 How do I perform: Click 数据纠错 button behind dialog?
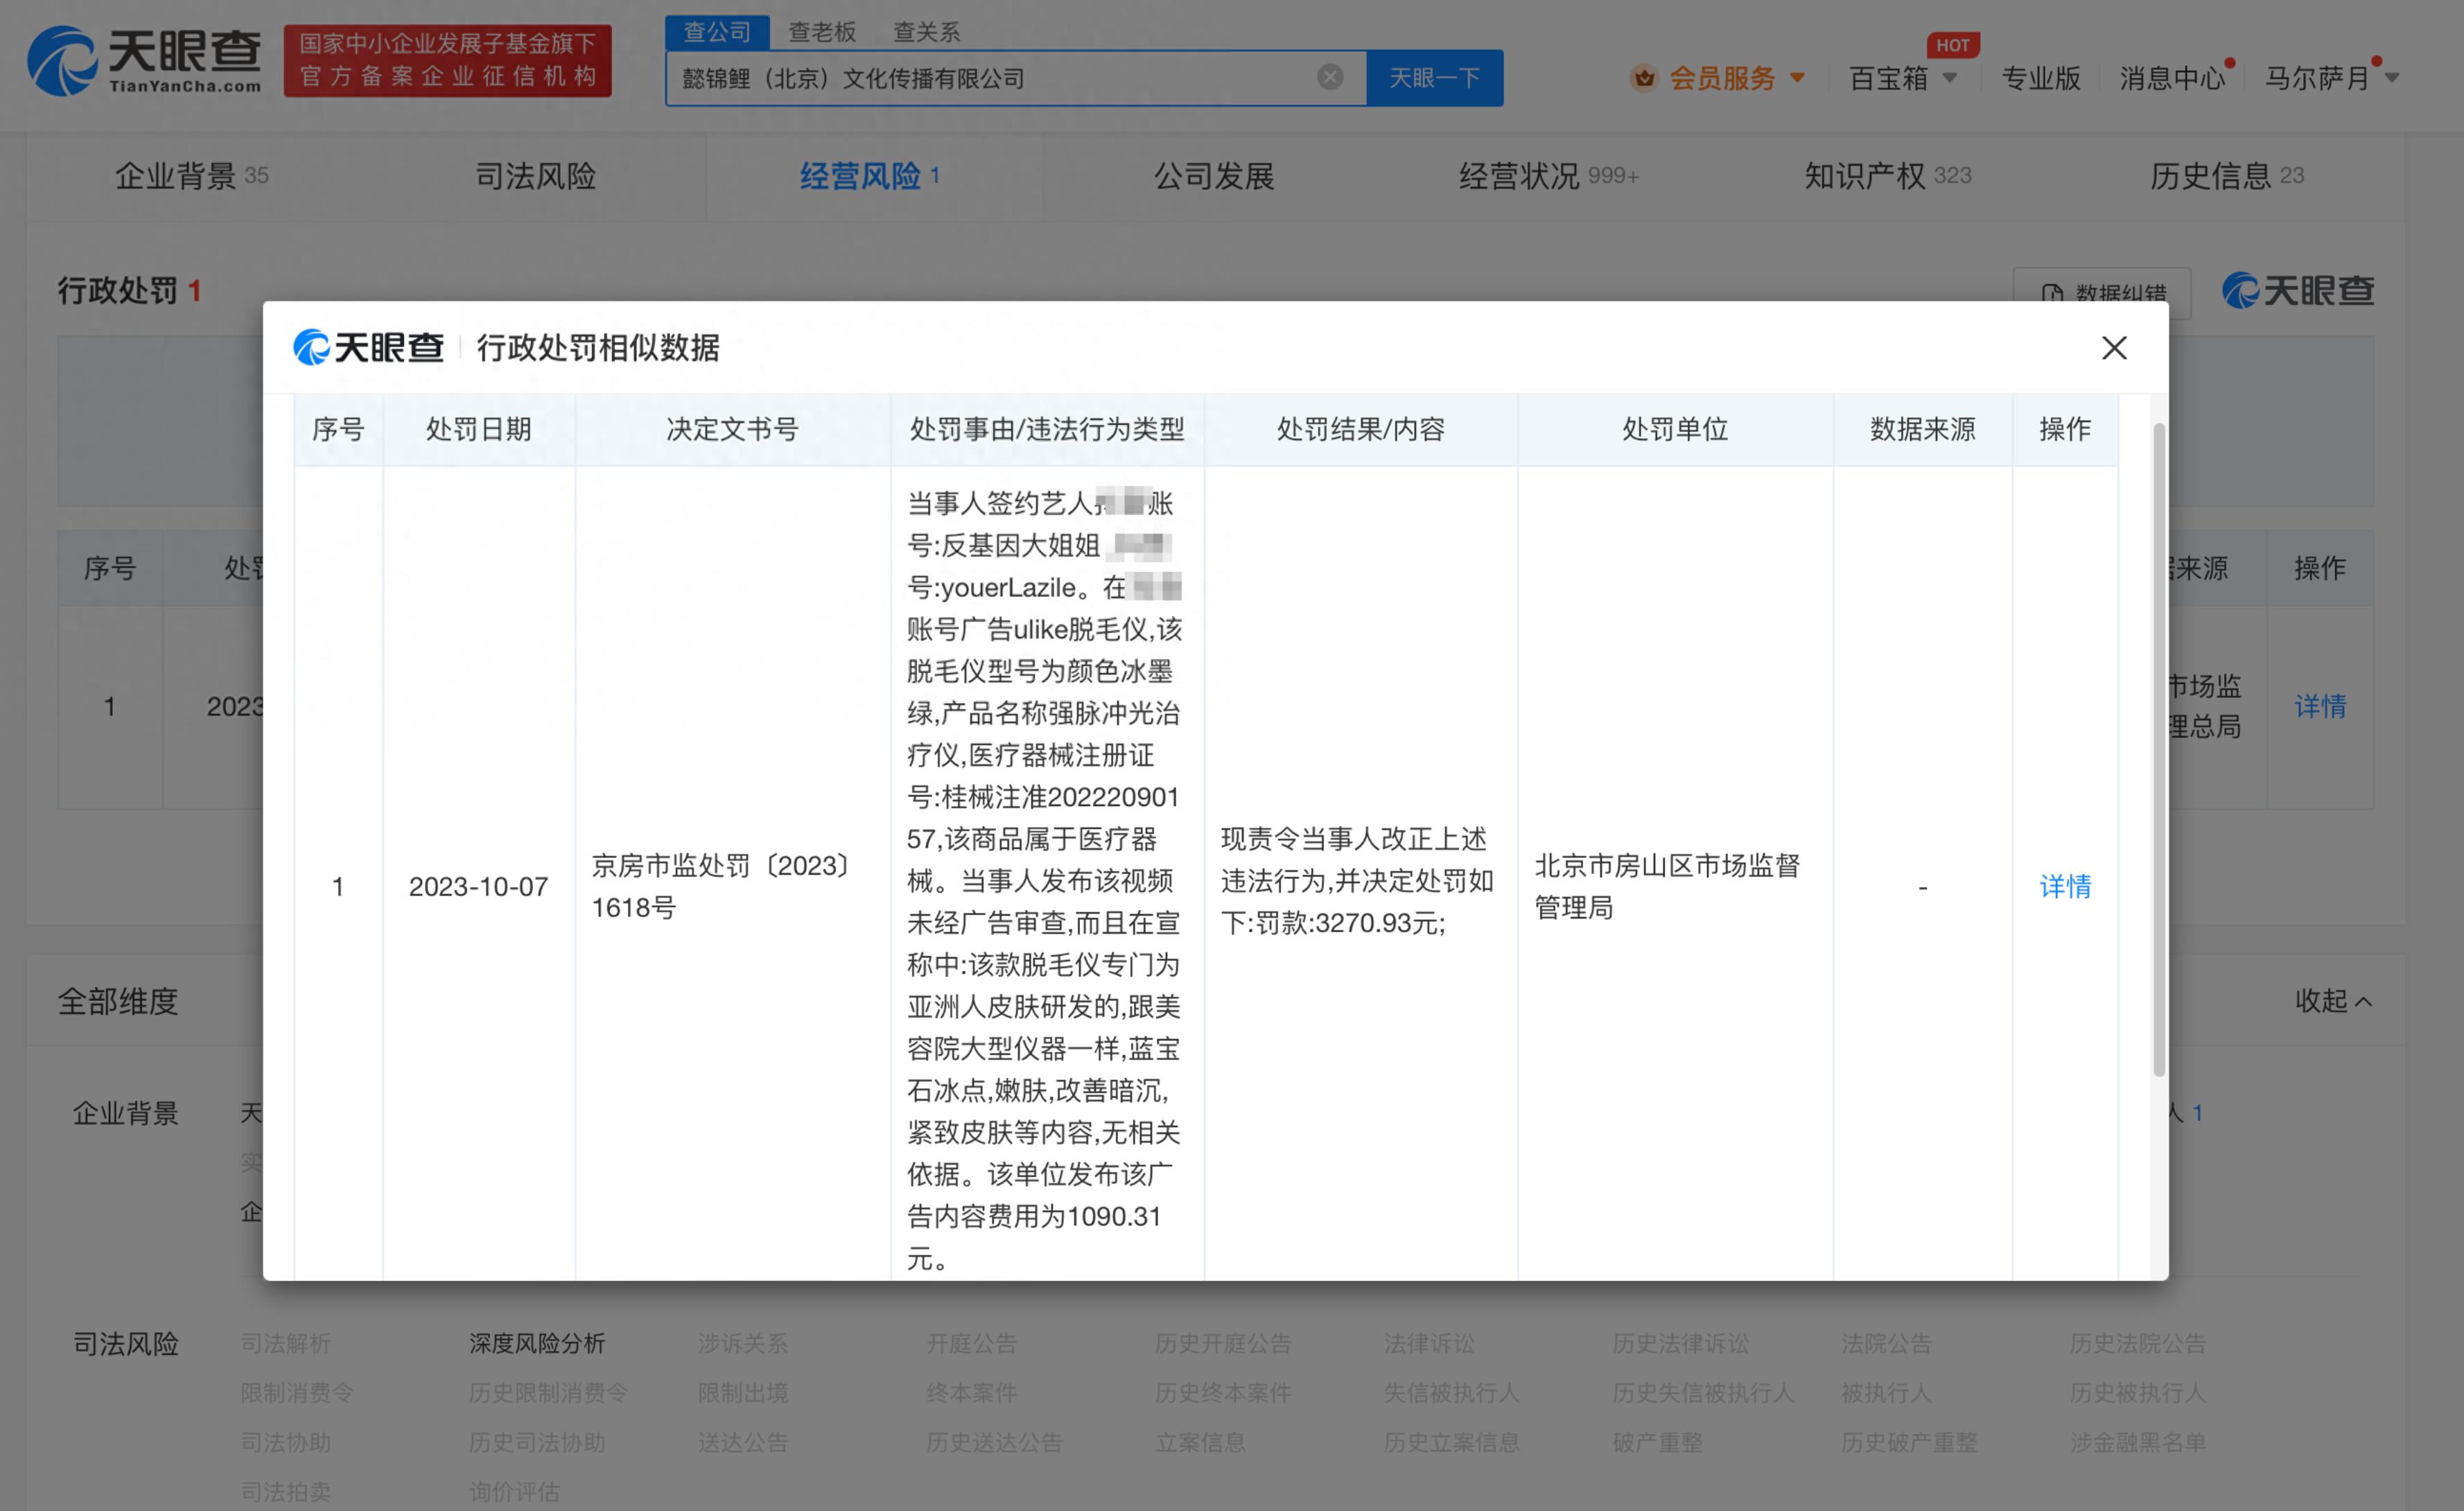click(2102, 293)
